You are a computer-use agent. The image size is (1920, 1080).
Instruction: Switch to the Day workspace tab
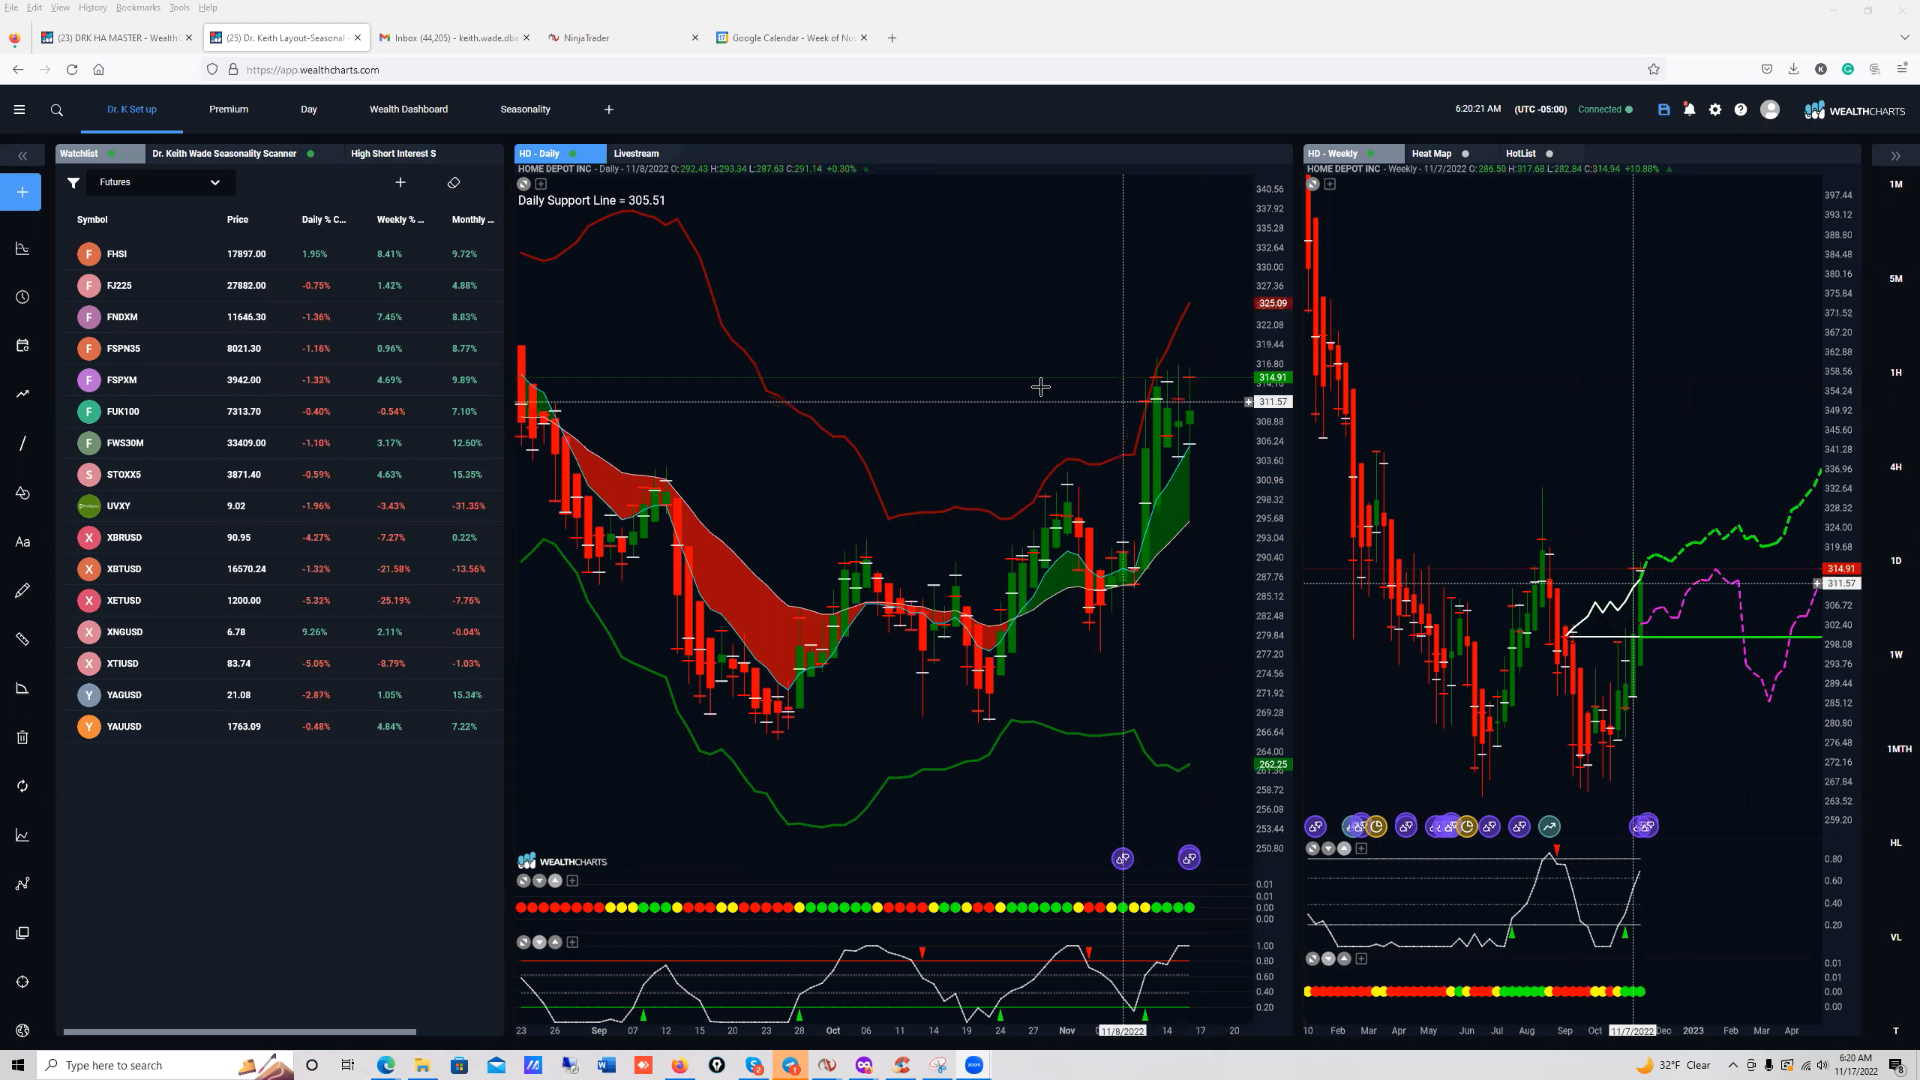tap(309, 109)
